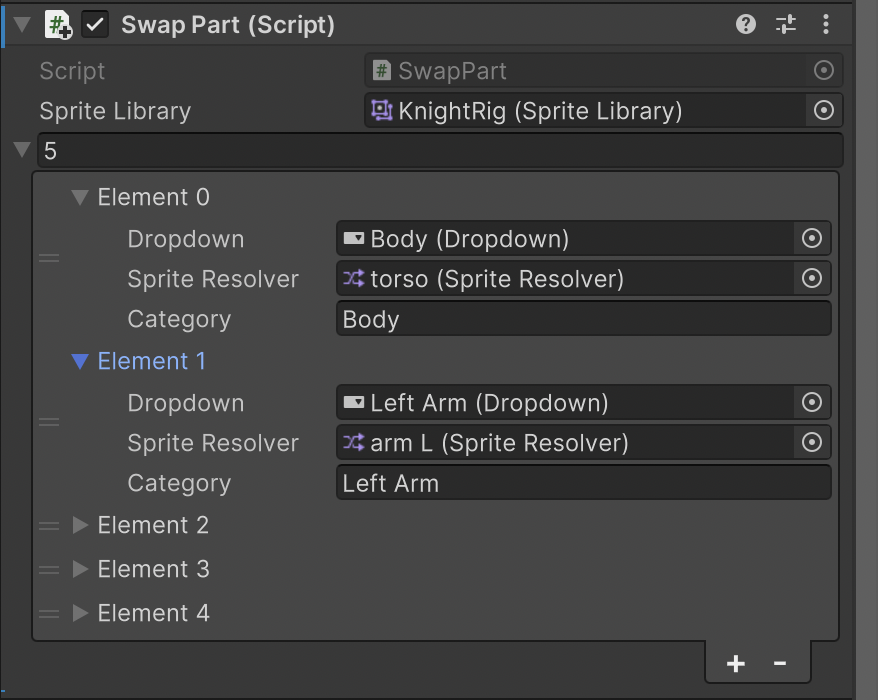Click object picker for Sprite Library field
The image size is (878, 700).
pyautogui.click(x=824, y=111)
